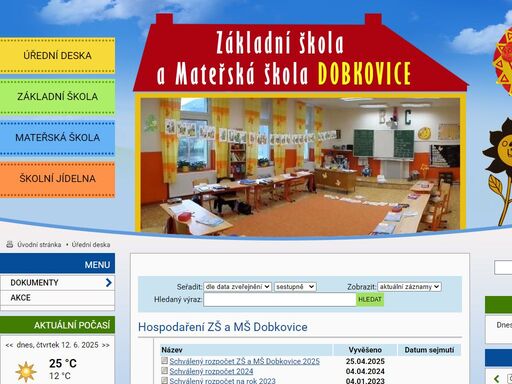
Task: Click the MENU panel header
Action: [57, 263]
